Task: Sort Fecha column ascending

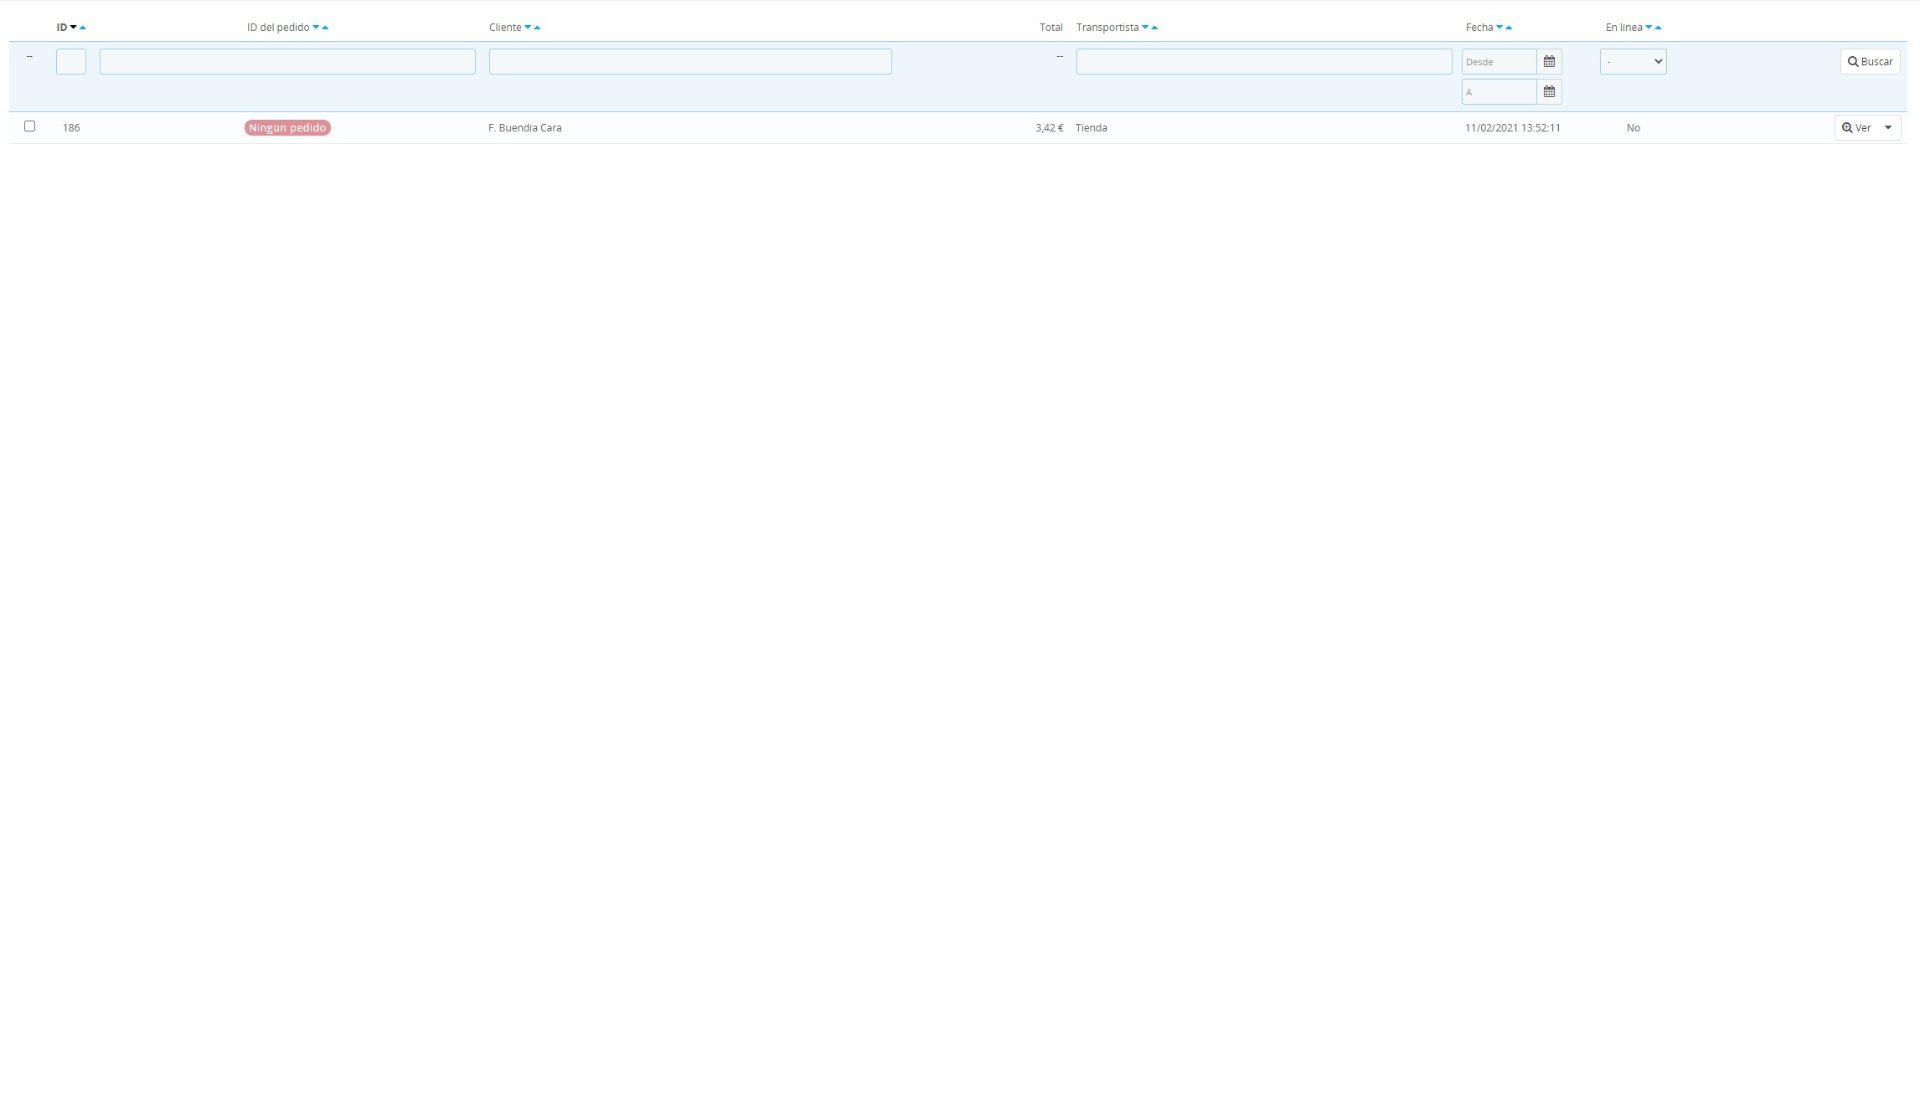Action: 1509,28
